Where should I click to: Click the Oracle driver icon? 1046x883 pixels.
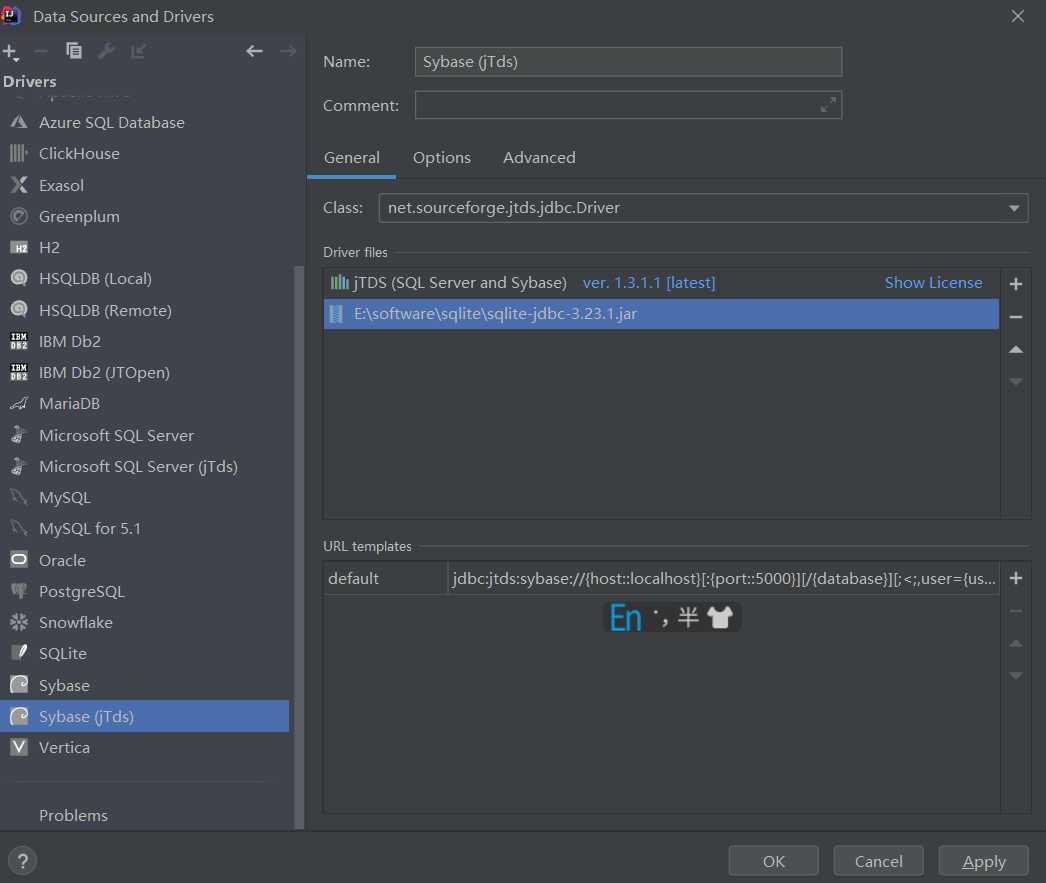click(19, 560)
